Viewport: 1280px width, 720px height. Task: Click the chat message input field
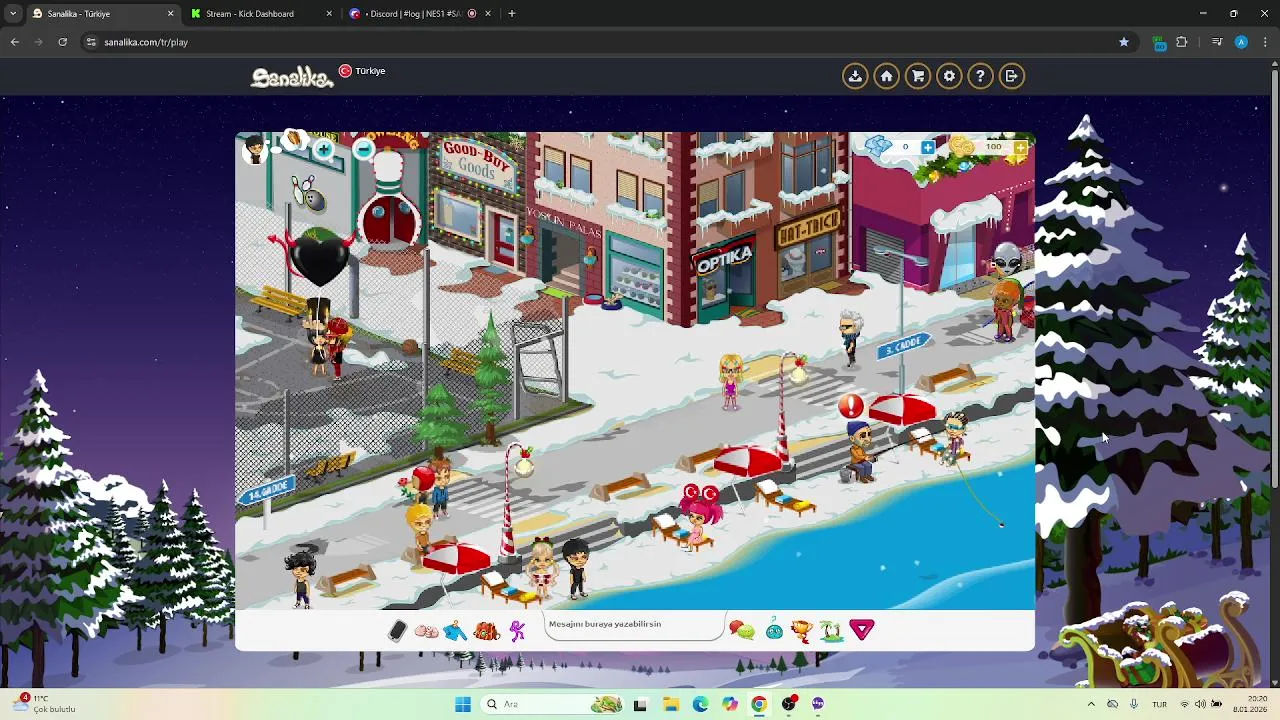[634, 627]
